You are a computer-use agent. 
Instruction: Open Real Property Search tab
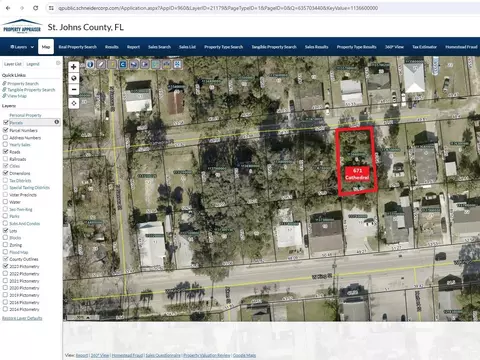pos(78,47)
